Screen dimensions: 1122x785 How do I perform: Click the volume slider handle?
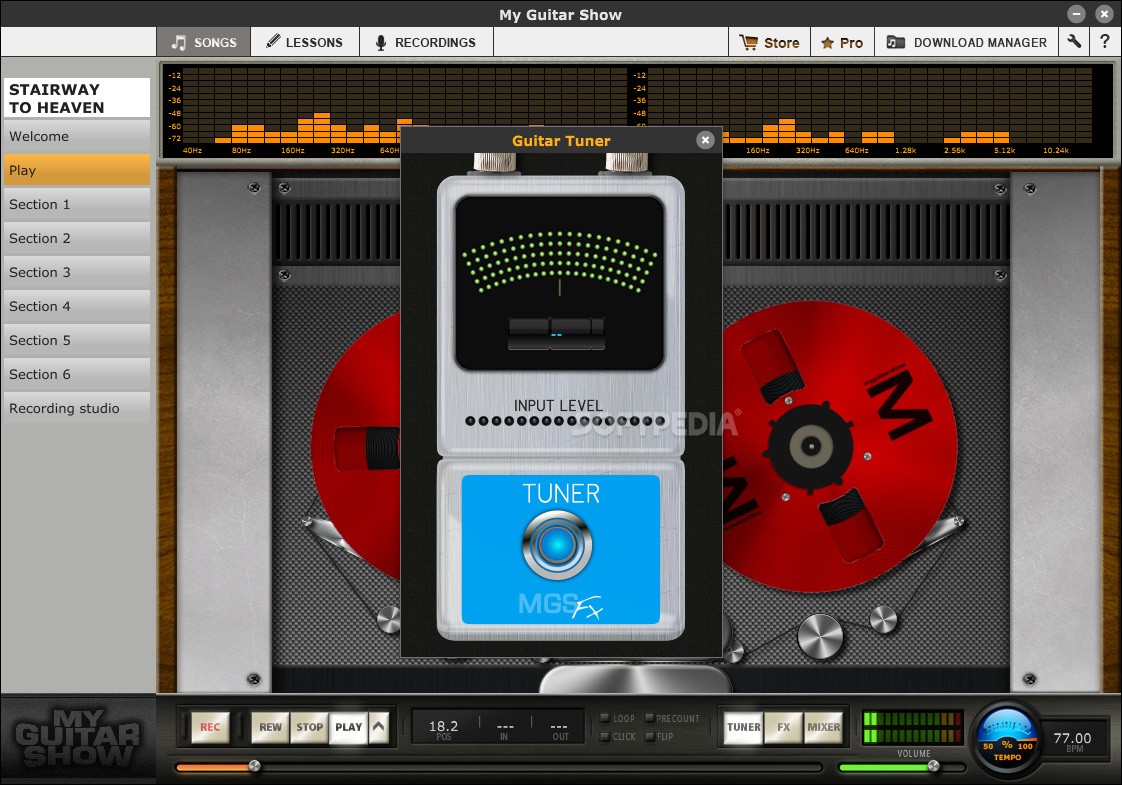click(933, 766)
